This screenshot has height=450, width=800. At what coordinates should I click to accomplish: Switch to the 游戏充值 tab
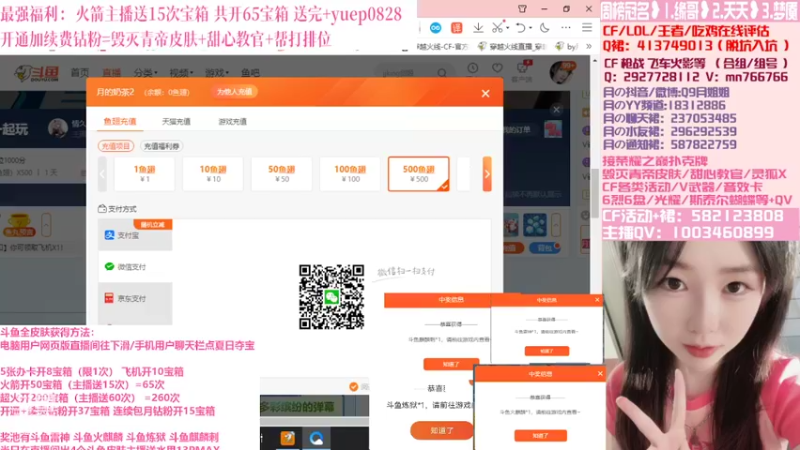coord(233,121)
